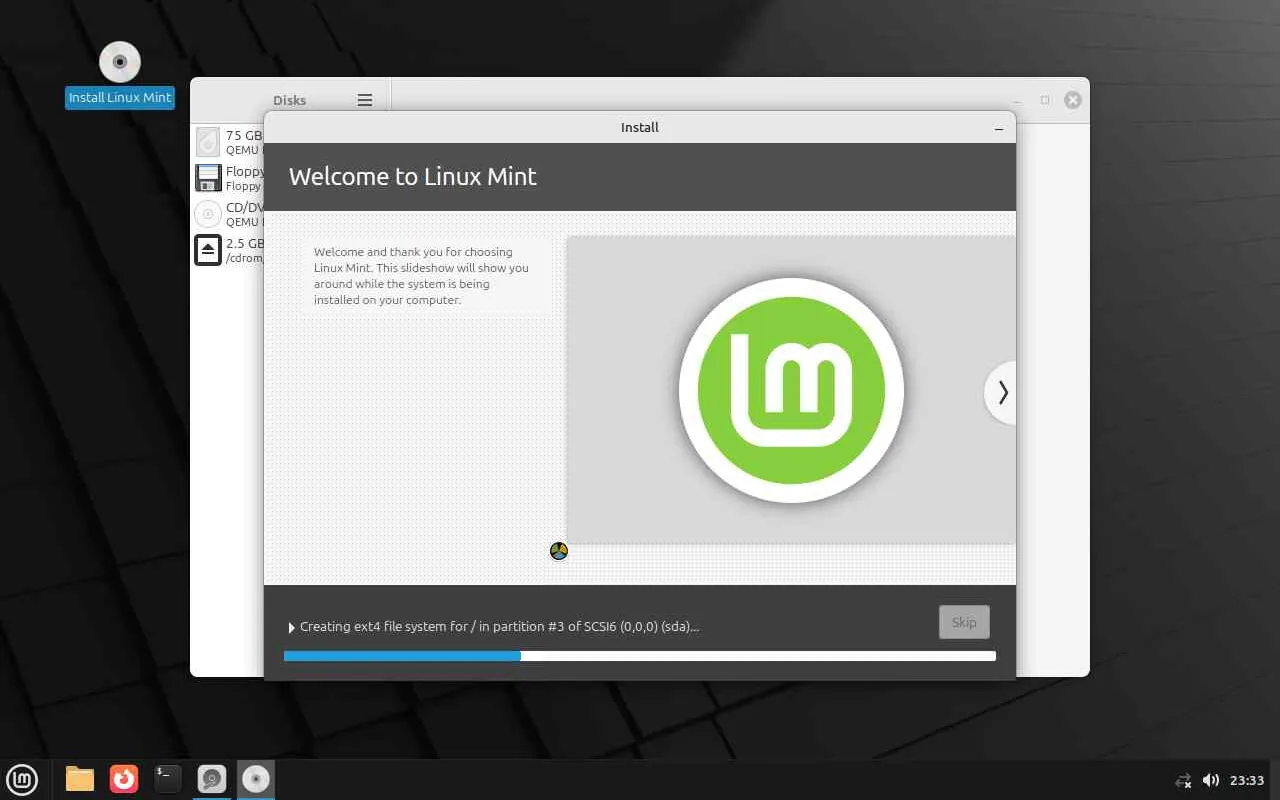
Task: Minimize the Install window
Action: [999, 128]
